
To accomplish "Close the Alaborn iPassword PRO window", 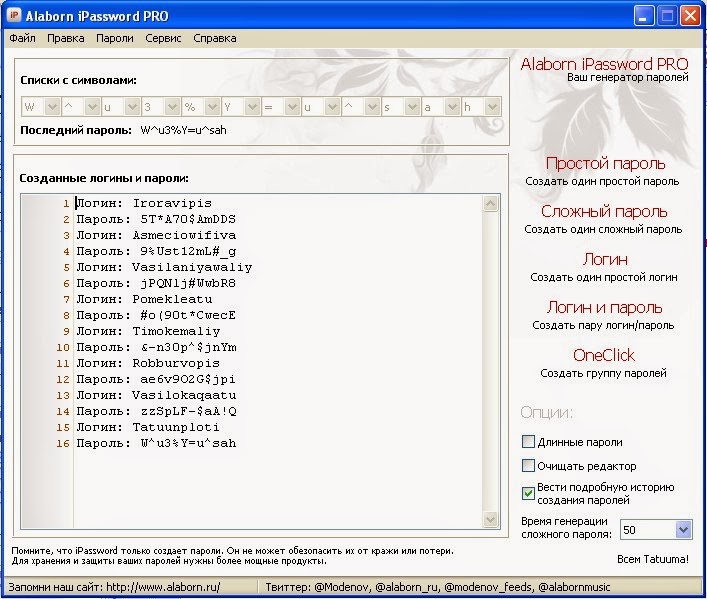I will (x=690, y=16).
